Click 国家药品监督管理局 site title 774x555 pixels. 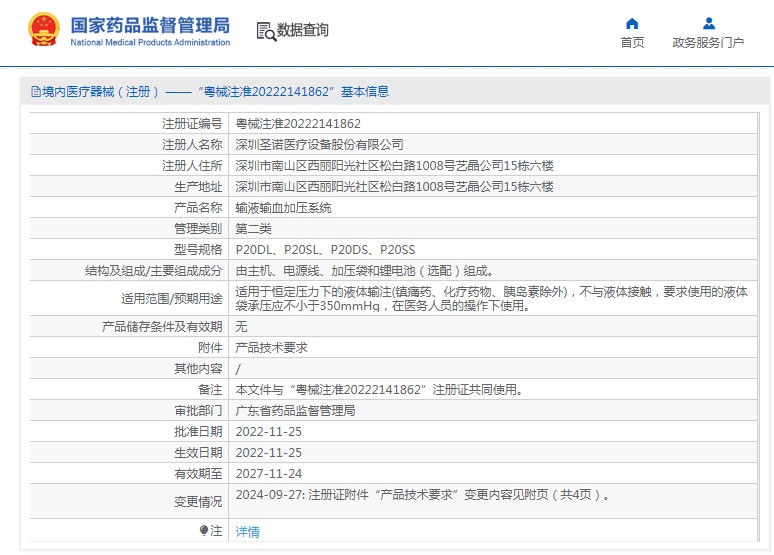tap(150, 25)
